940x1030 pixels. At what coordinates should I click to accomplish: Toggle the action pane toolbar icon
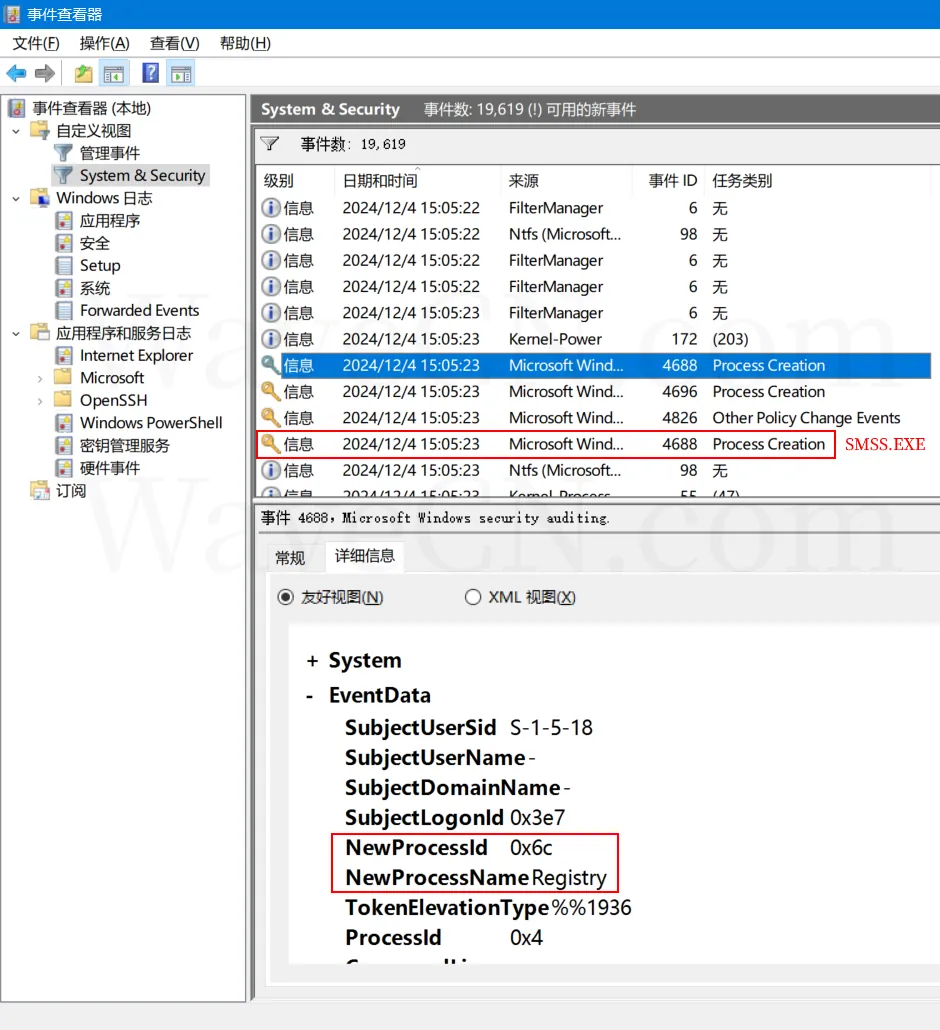coord(181,74)
